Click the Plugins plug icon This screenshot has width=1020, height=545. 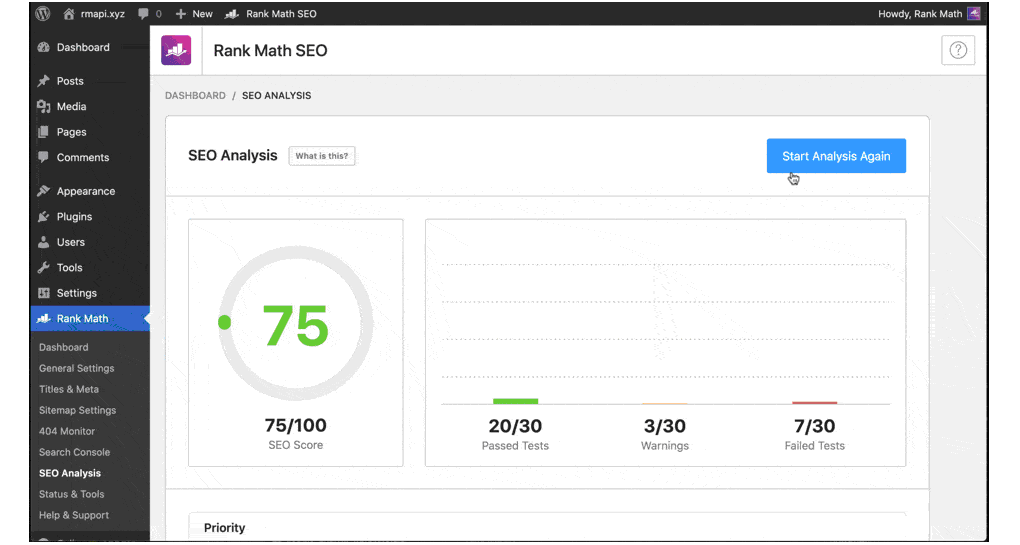pos(44,217)
